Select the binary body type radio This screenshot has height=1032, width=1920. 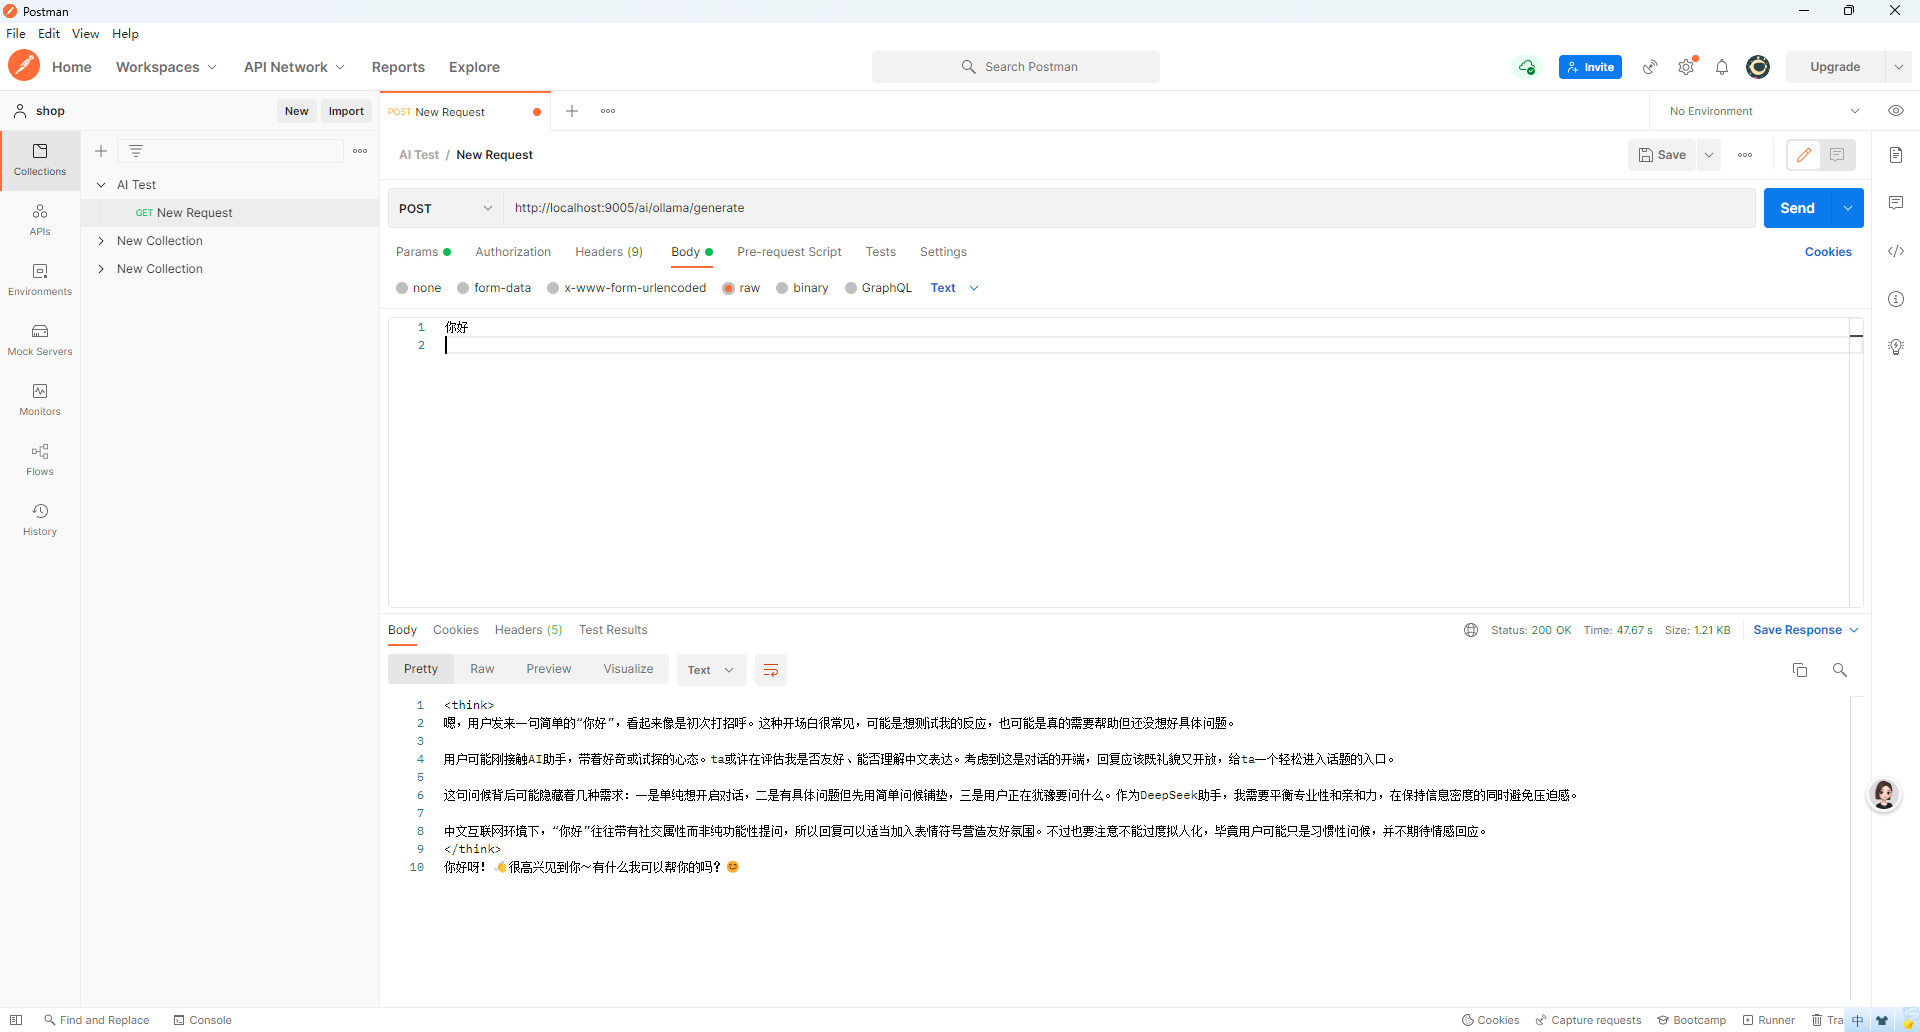782,288
